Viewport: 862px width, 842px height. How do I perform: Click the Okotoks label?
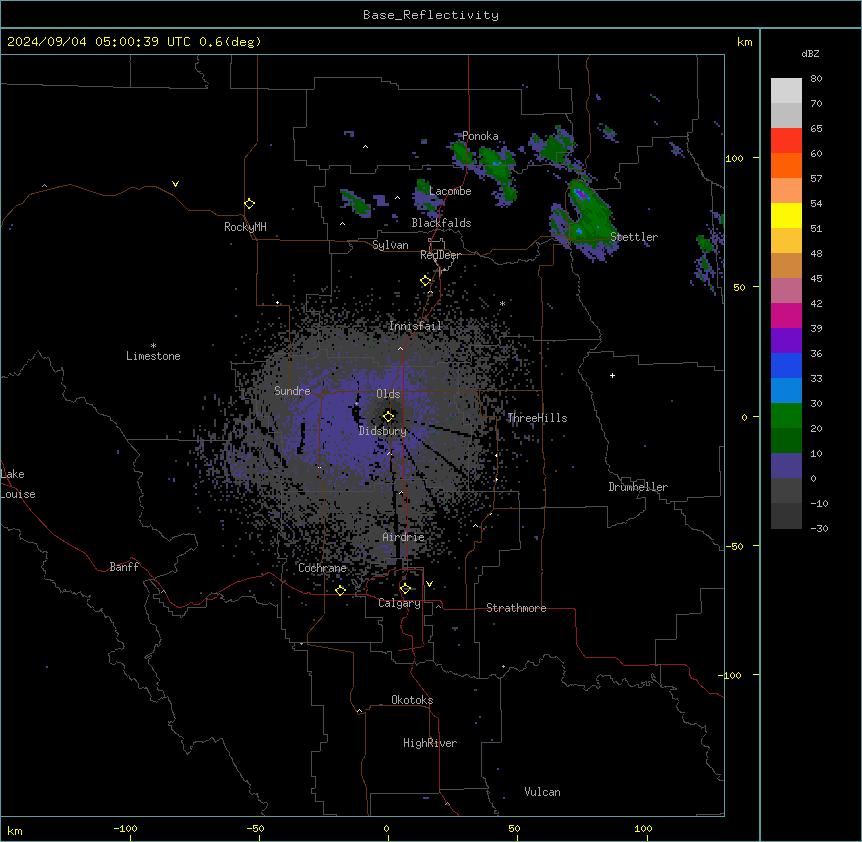pos(412,700)
